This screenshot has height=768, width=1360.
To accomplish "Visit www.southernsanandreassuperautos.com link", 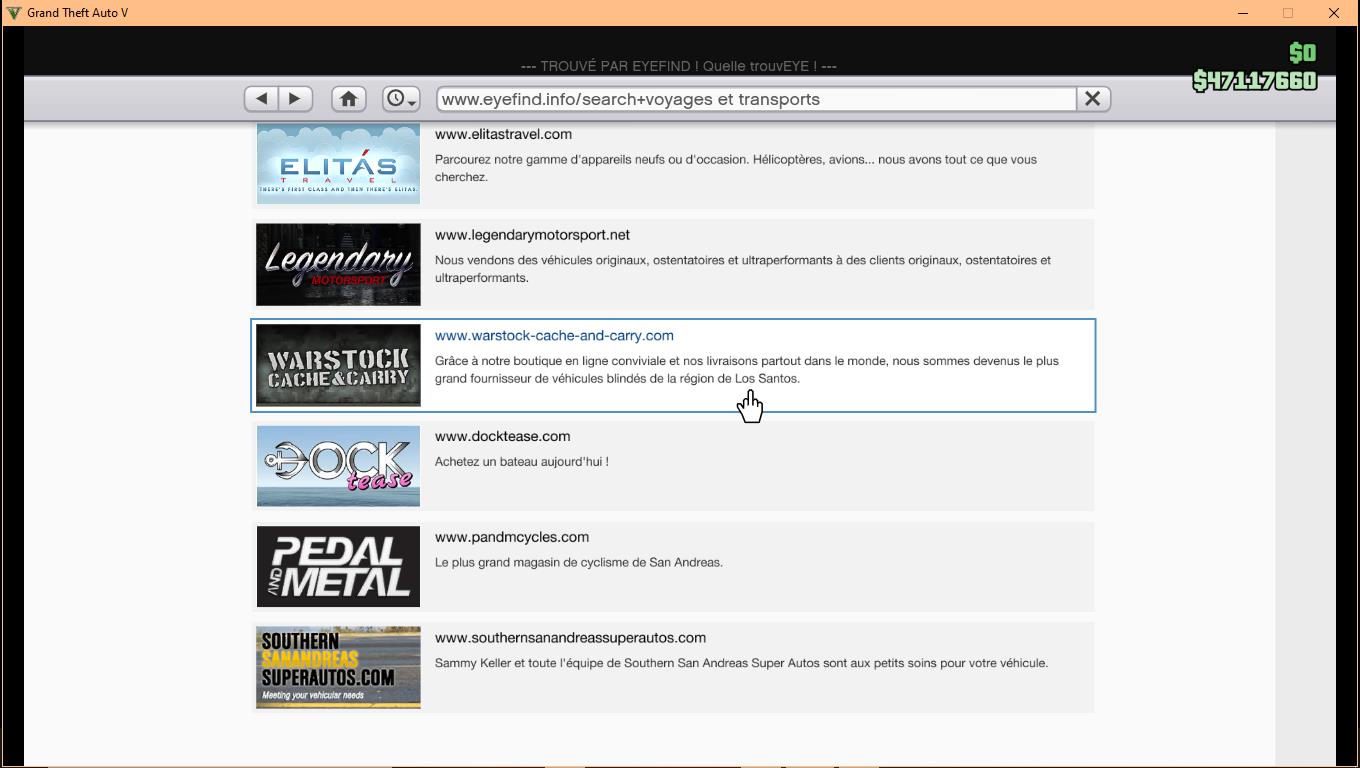I will pos(570,638).
